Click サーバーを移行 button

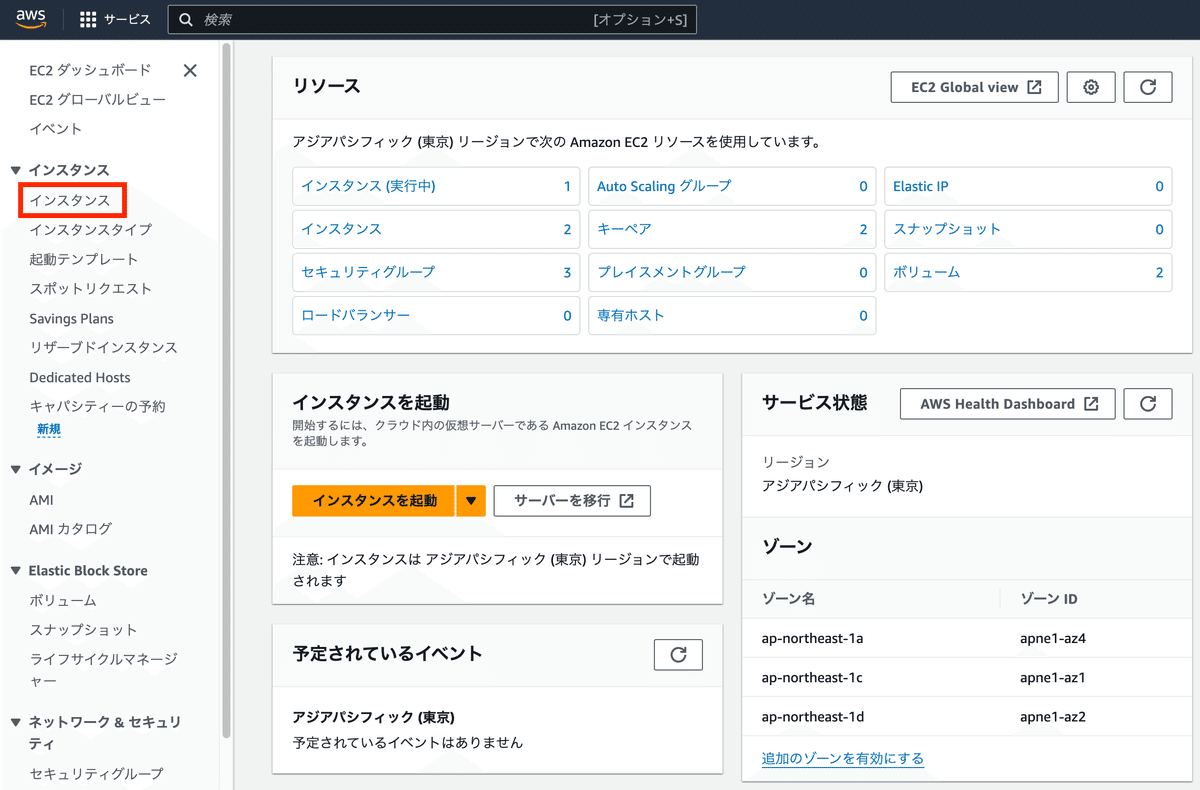pyautogui.click(x=572, y=501)
